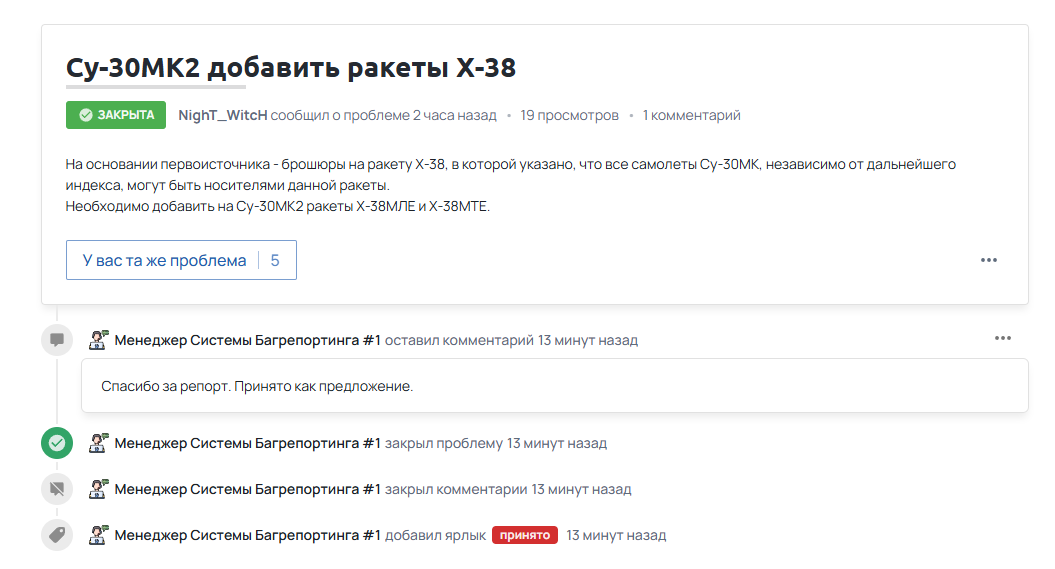
Task: Click the red 'принято' label
Action: [524, 535]
